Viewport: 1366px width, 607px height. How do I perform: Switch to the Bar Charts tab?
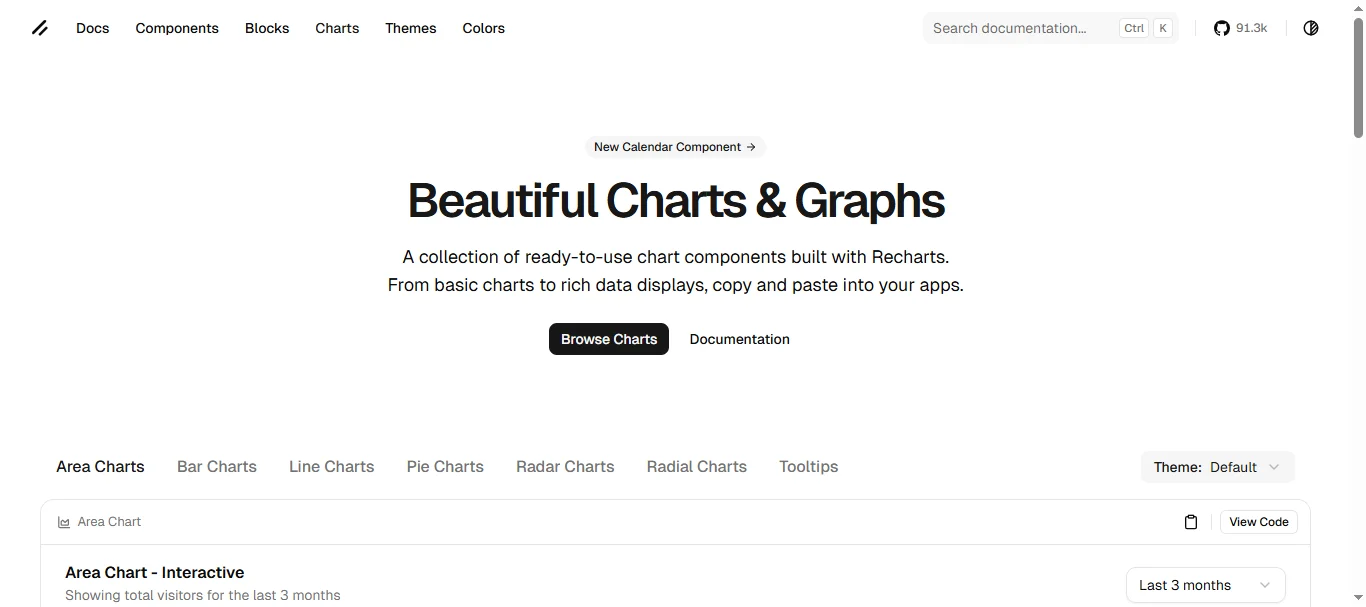click(x=216, y=466)
